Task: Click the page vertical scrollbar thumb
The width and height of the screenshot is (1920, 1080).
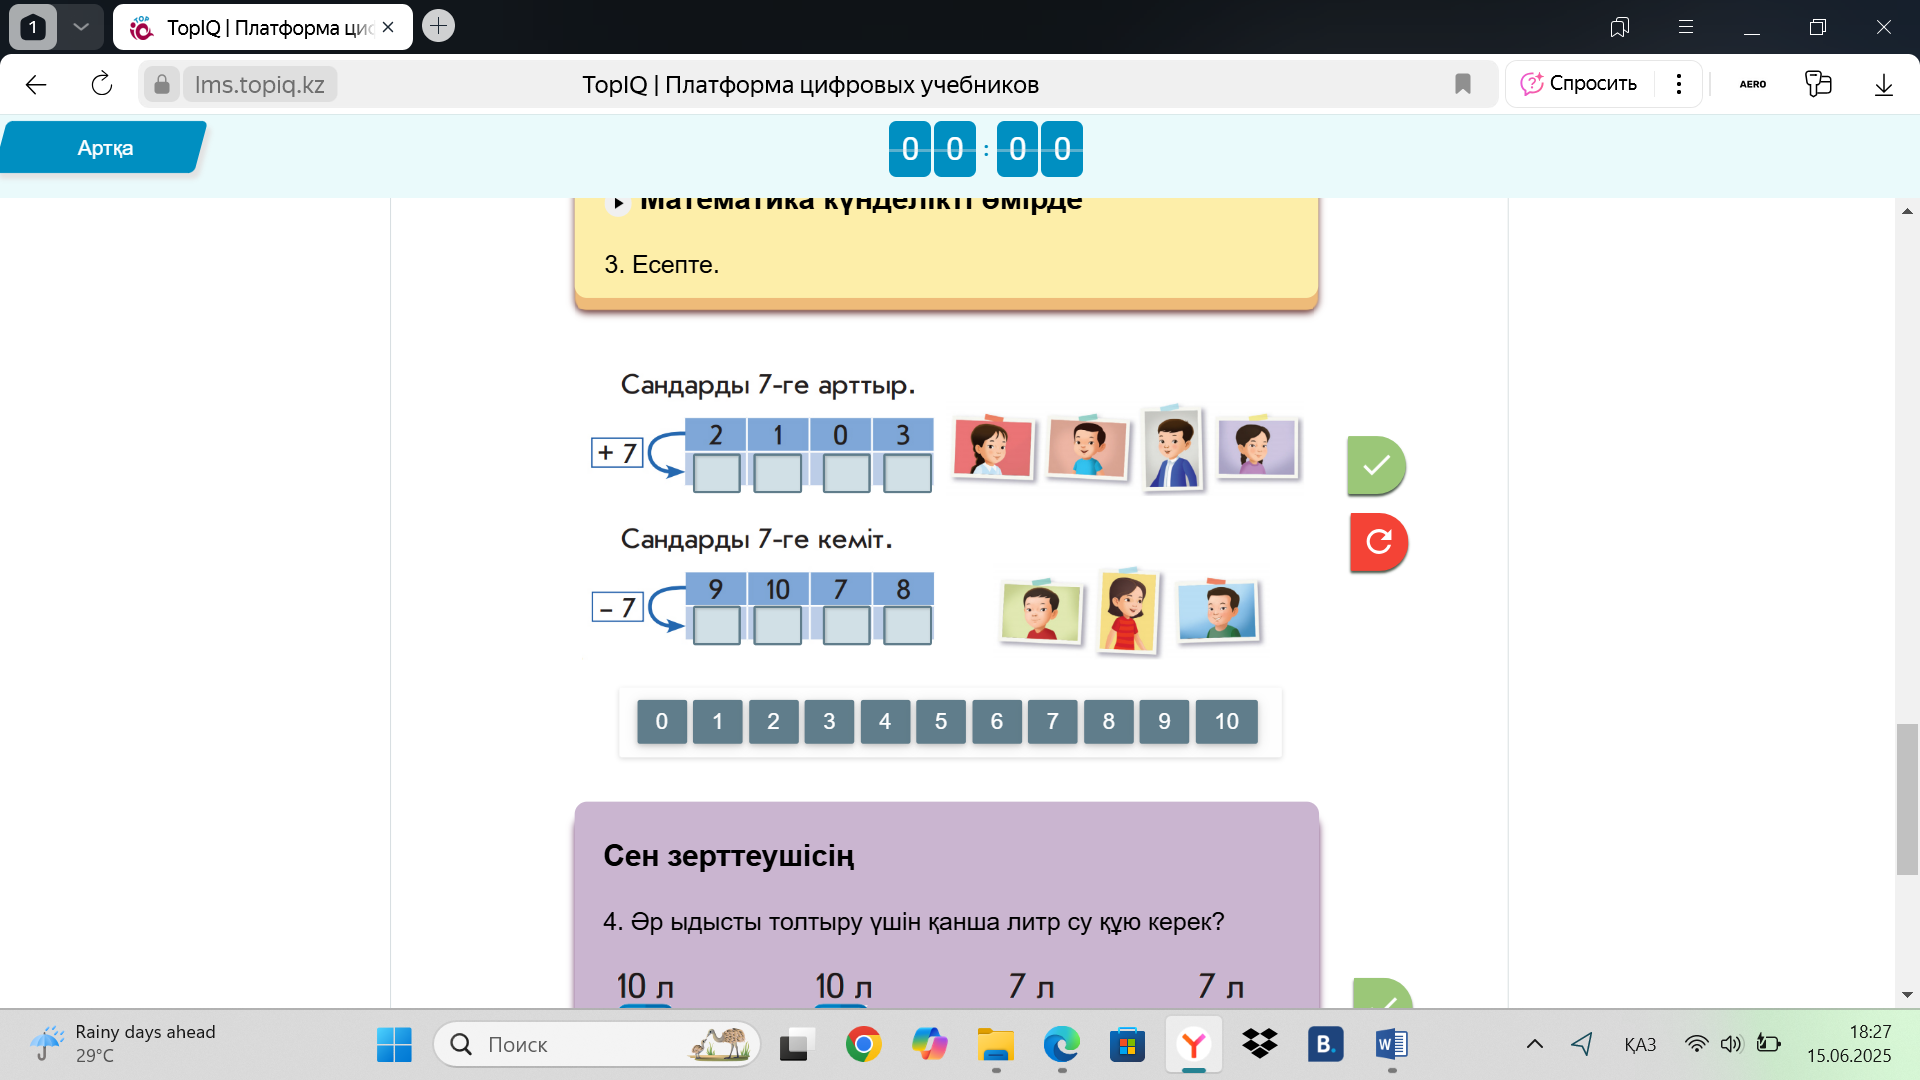Action: [1906, 800]
